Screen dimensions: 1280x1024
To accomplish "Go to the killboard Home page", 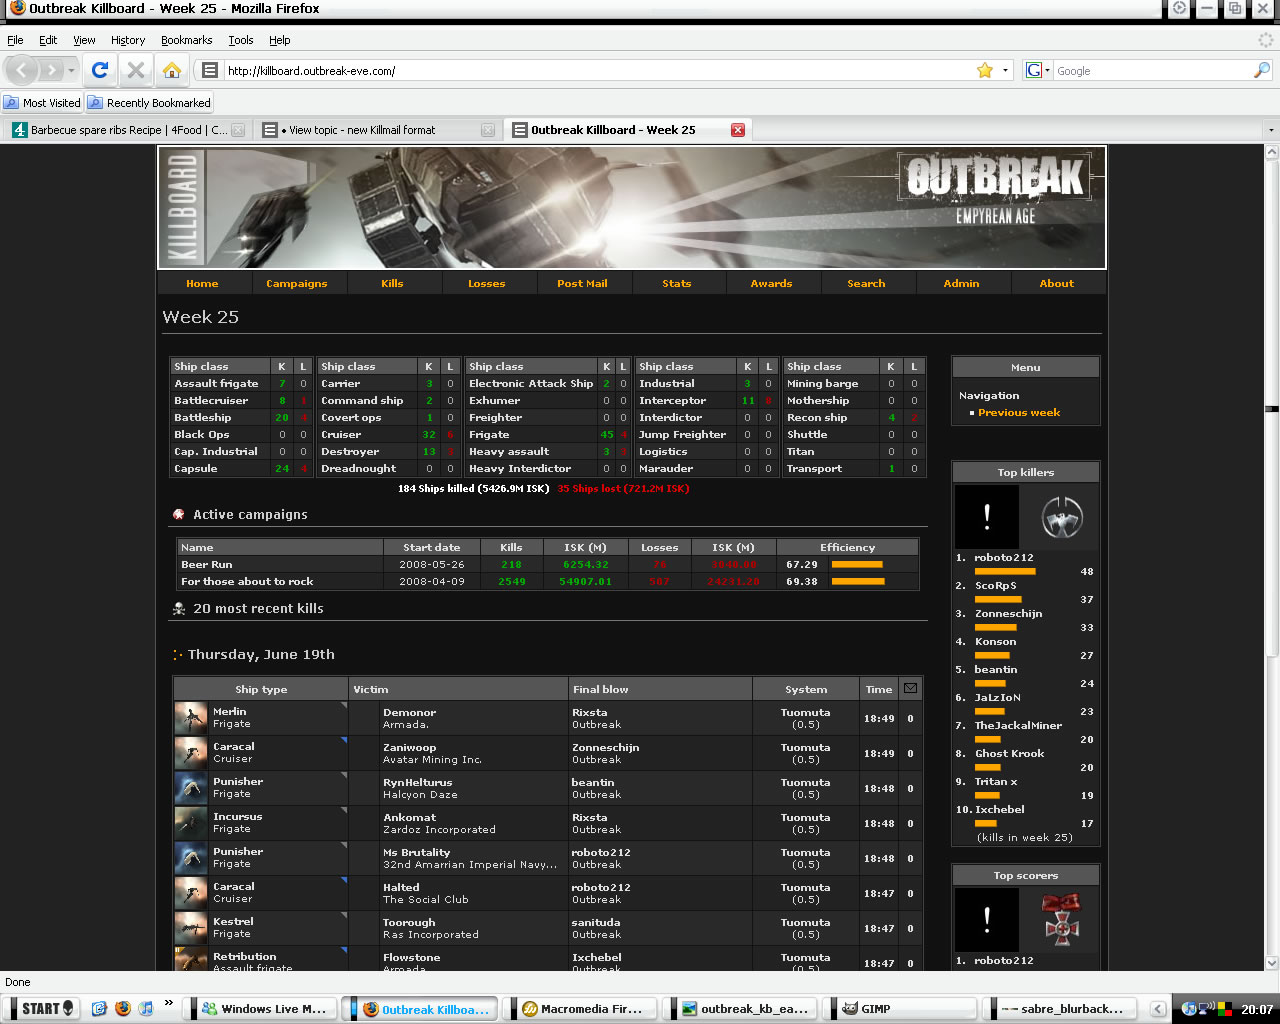I will (202, 283).
